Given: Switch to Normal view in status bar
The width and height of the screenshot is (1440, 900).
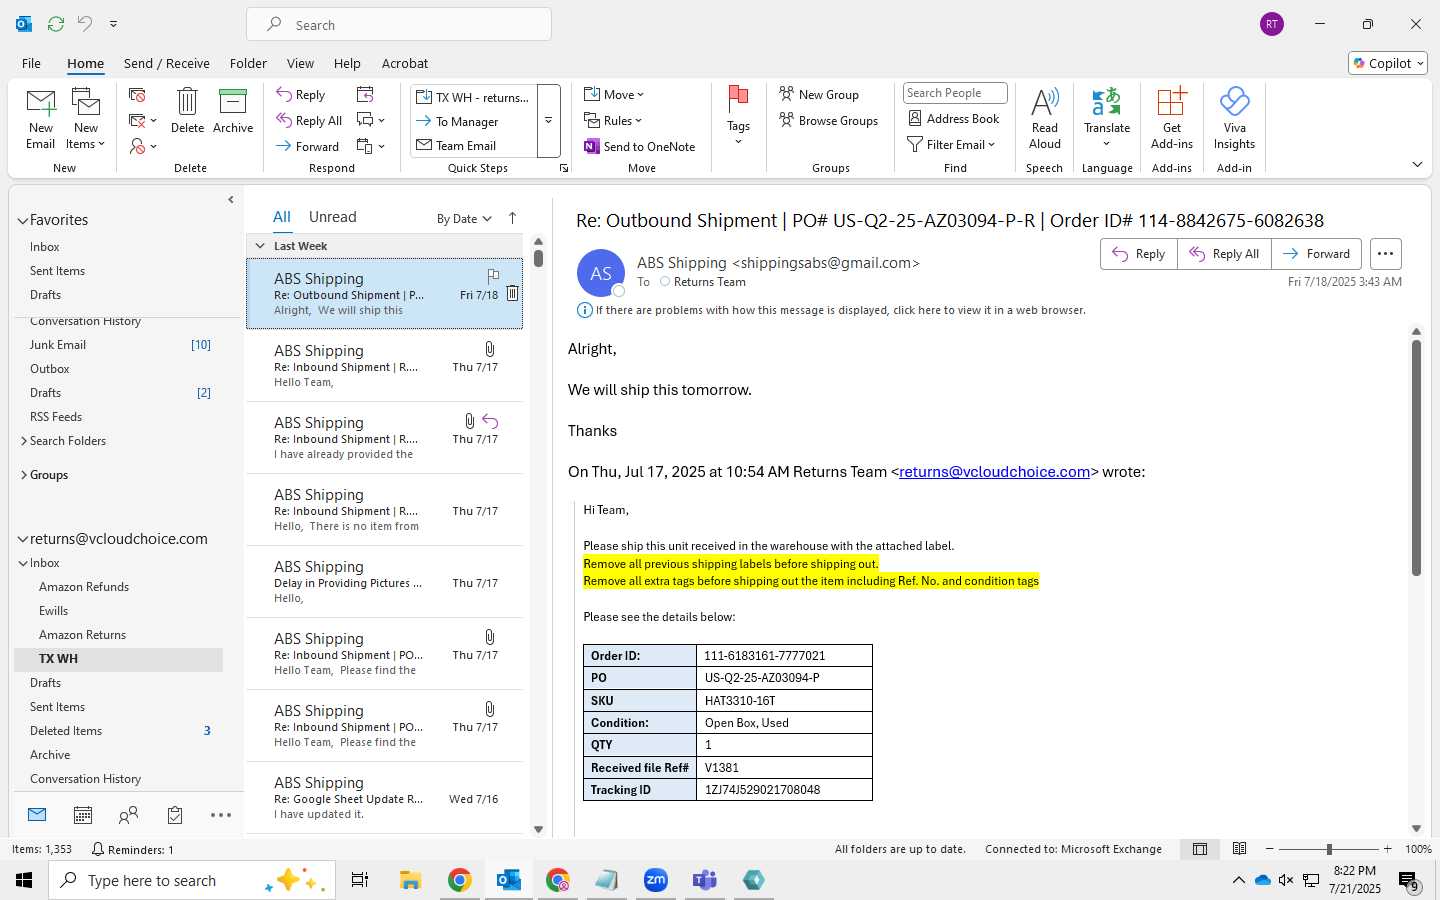Looking at the screenshot, I should 1199,849.
